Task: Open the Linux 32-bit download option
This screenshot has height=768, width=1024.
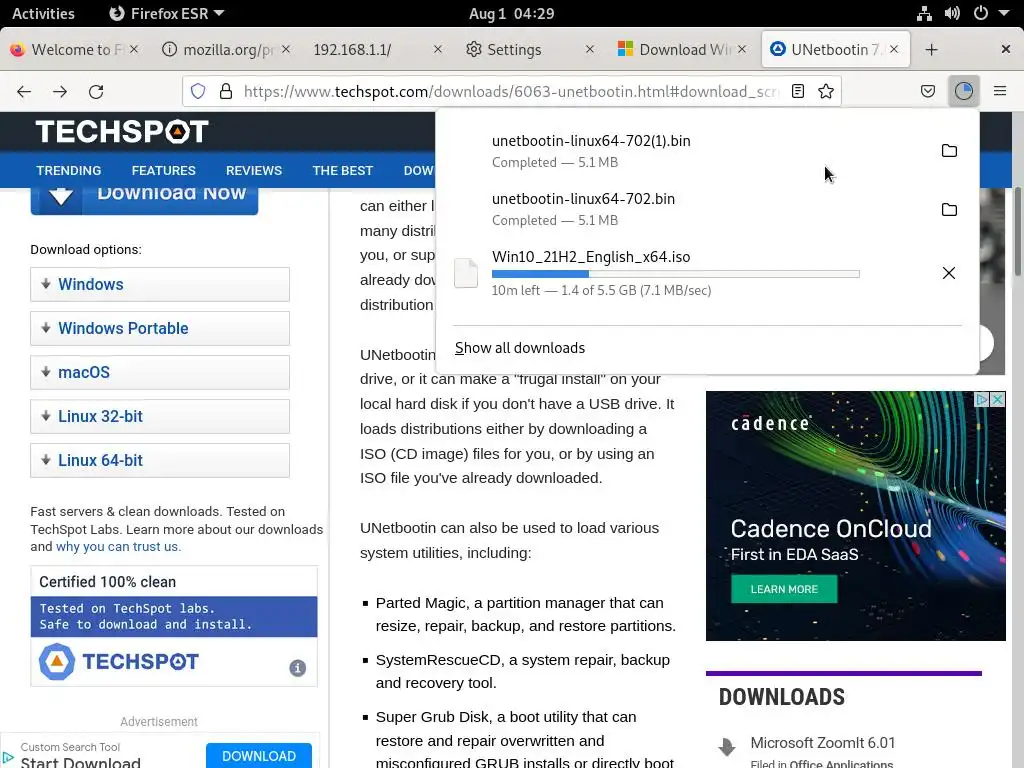Action: pyautogui.click(x=160, y=416)
